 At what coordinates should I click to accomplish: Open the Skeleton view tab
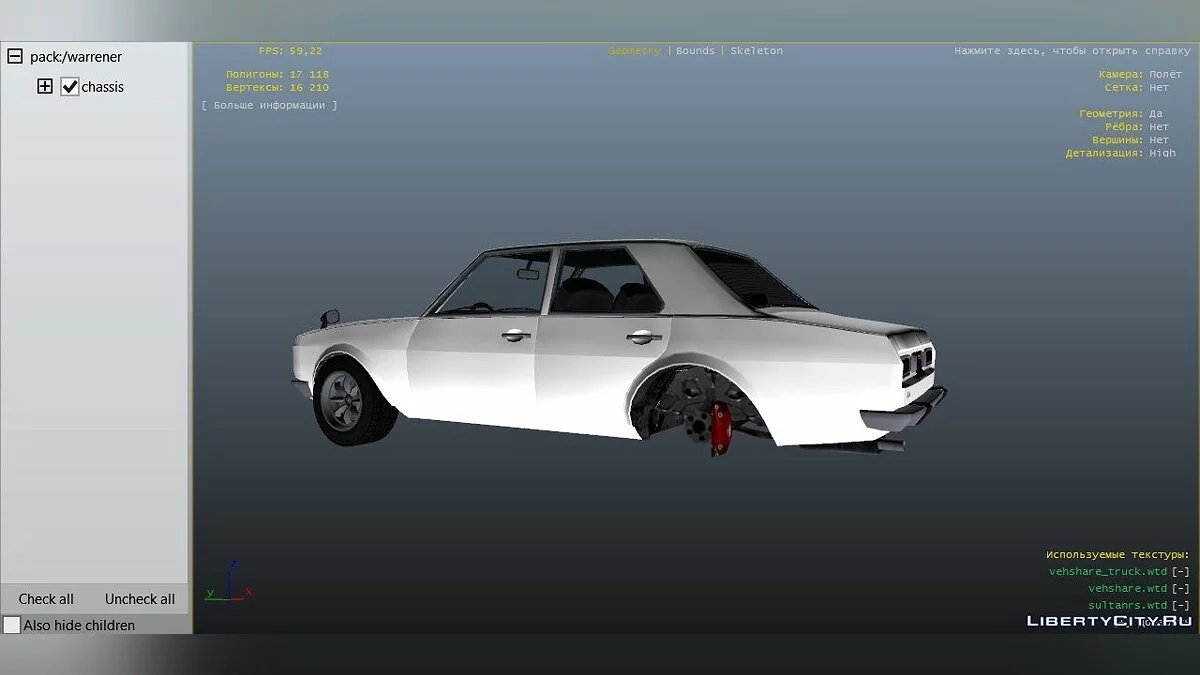click(x=756, y=51)
